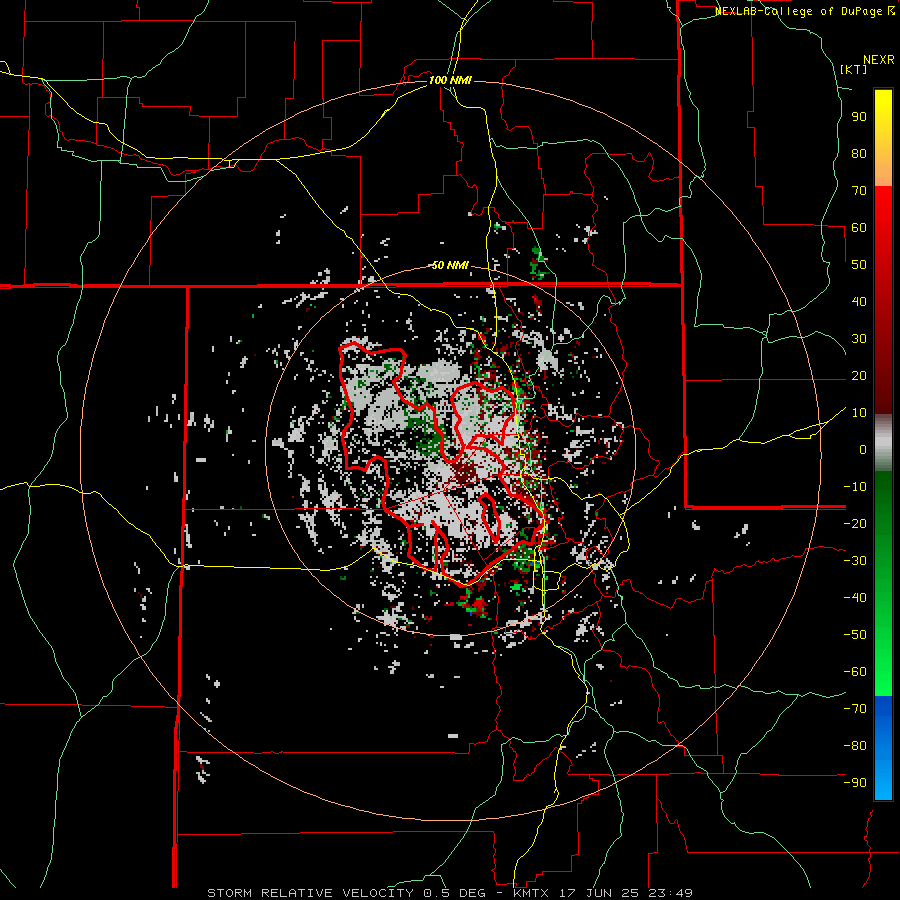Click the "30" tick label on the velocity scale
Screen dimensions: 900x900
click(x=859, y=339)
